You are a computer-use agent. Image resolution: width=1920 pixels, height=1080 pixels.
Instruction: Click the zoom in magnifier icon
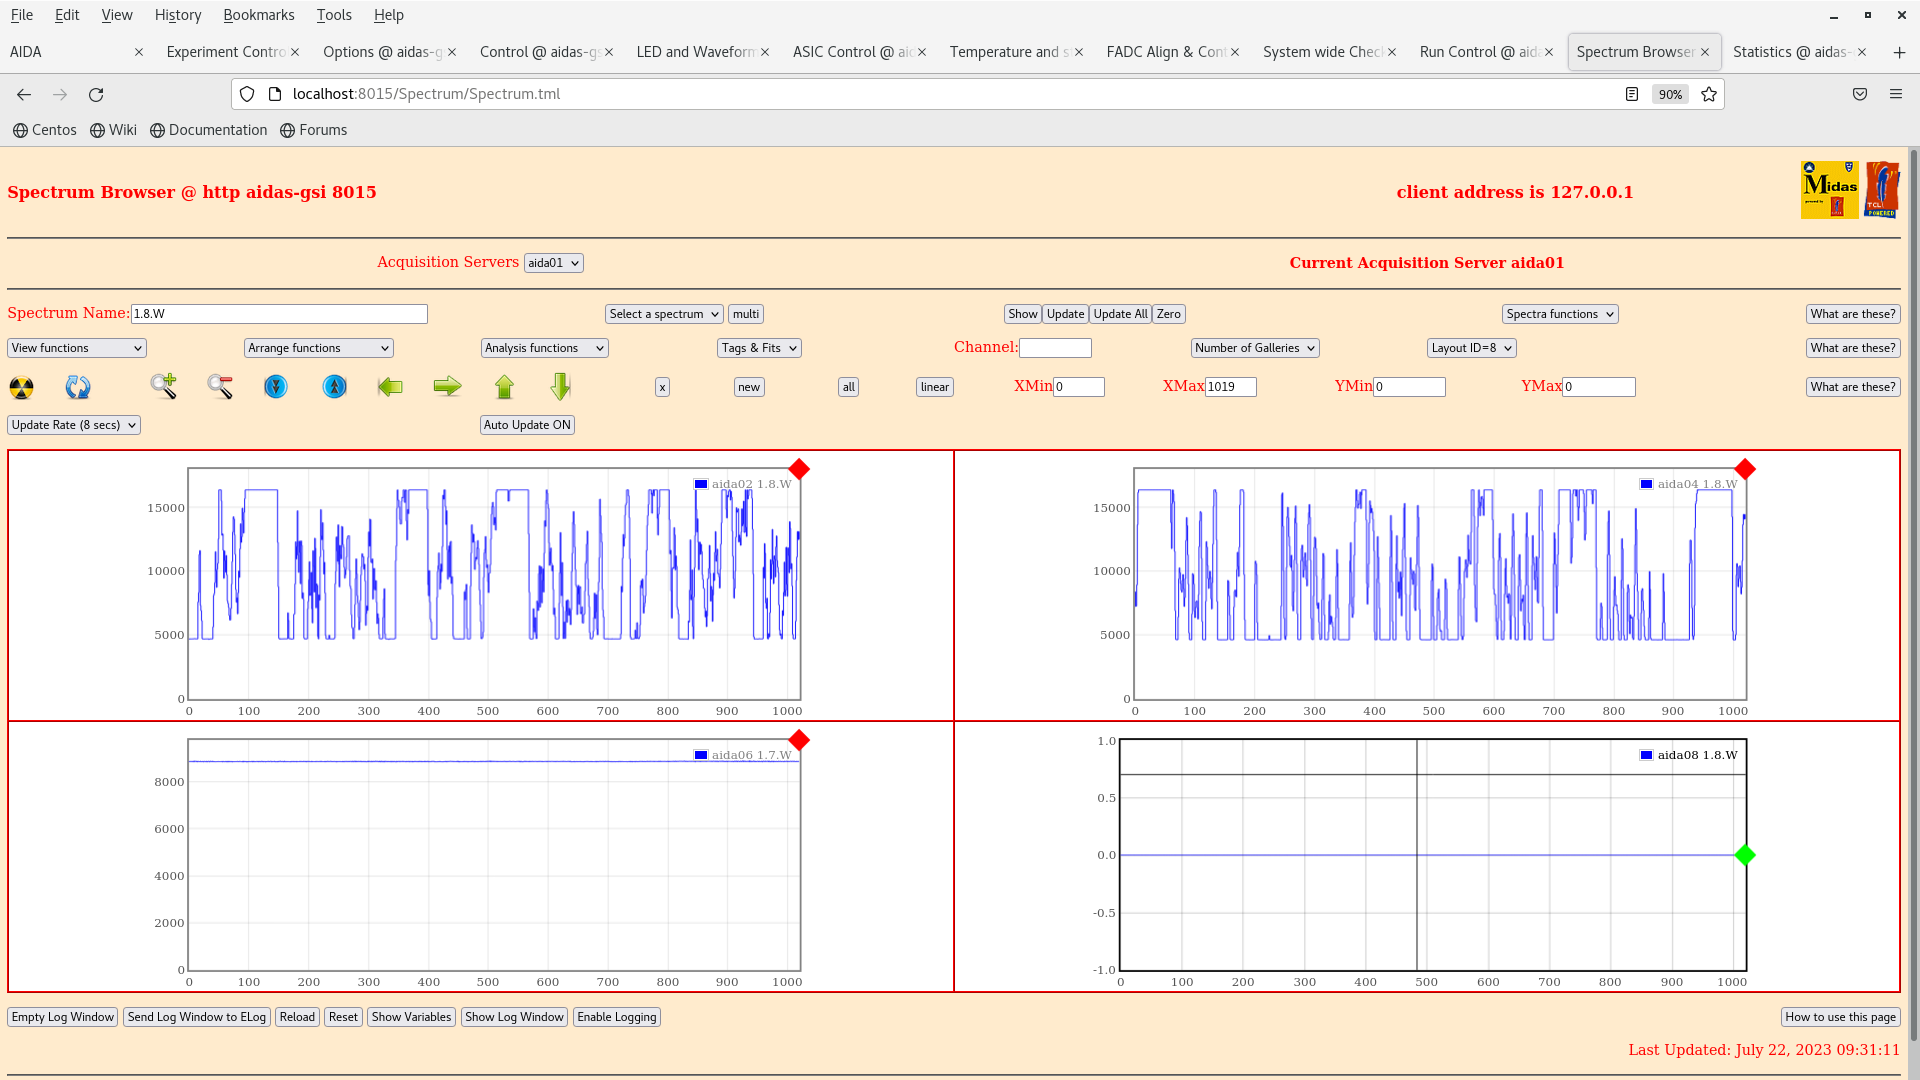(x=163, y=386)
